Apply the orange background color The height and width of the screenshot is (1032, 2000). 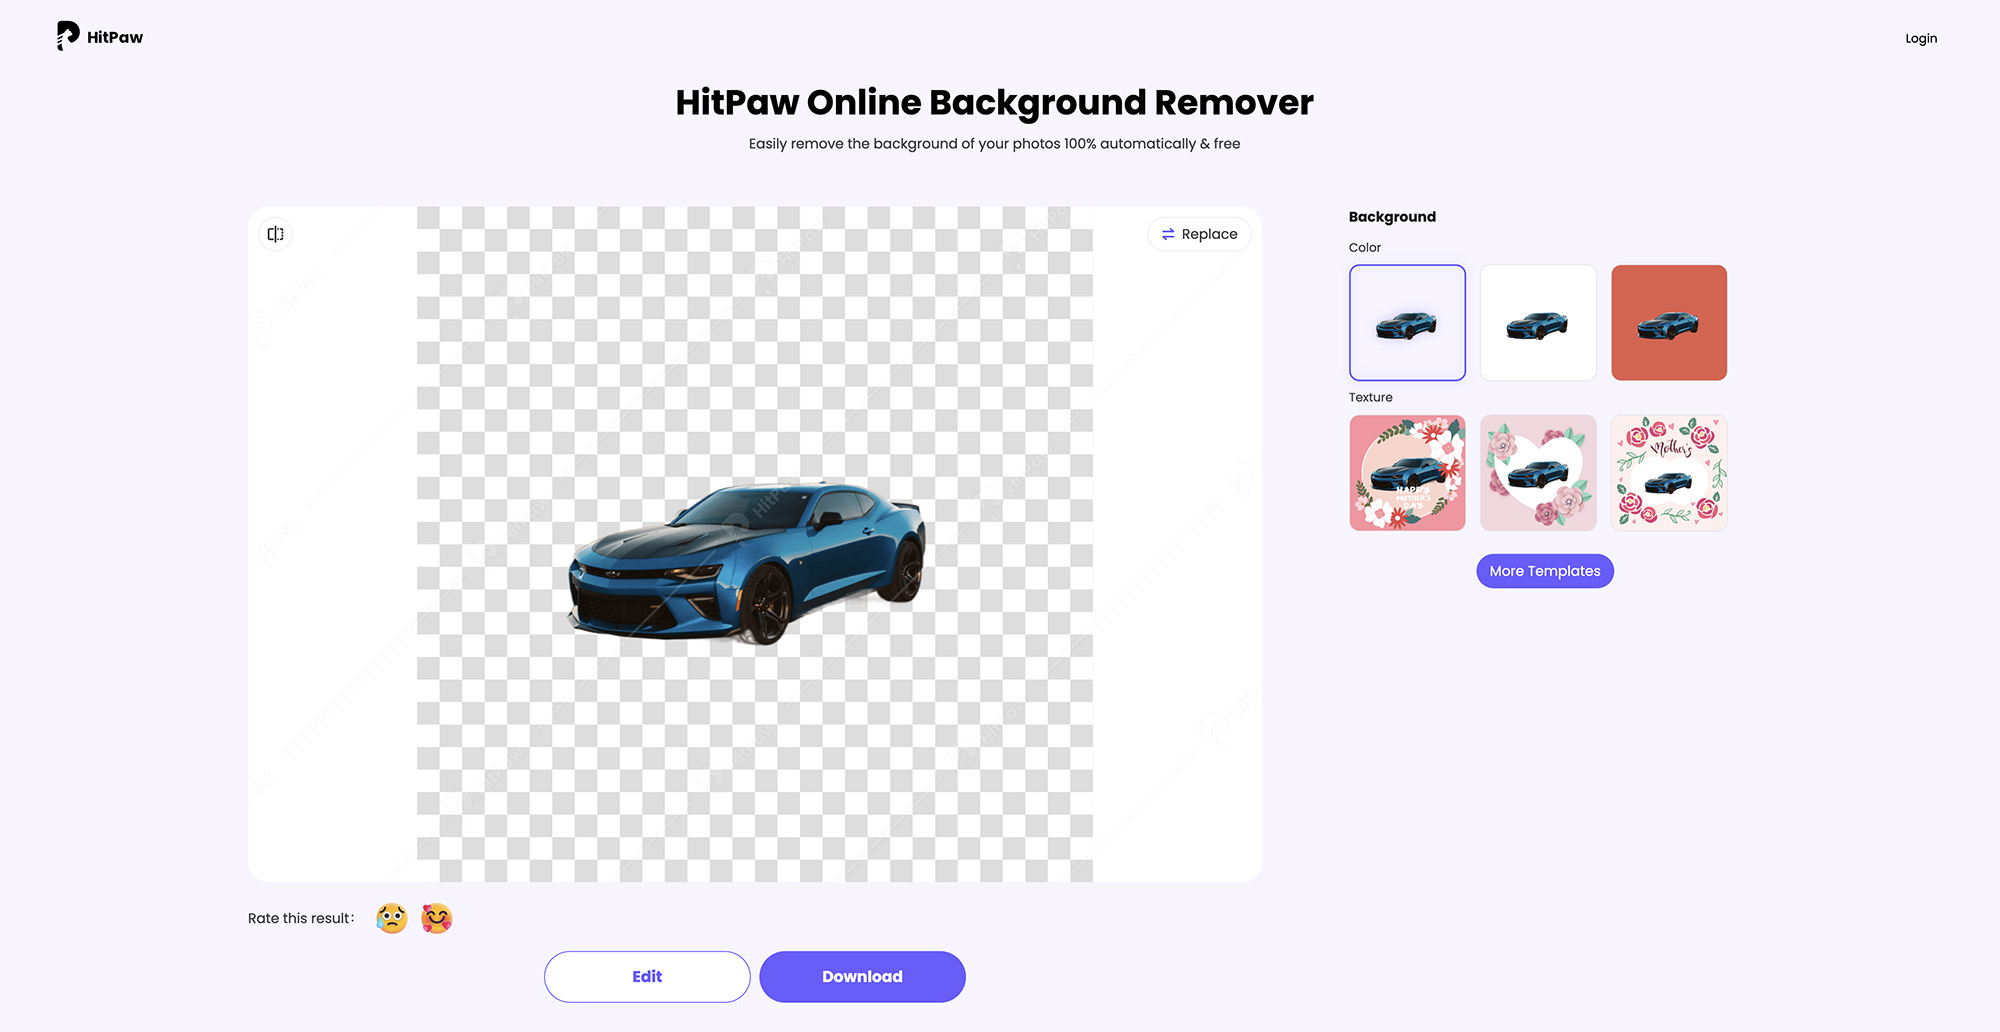point(1669,322)
